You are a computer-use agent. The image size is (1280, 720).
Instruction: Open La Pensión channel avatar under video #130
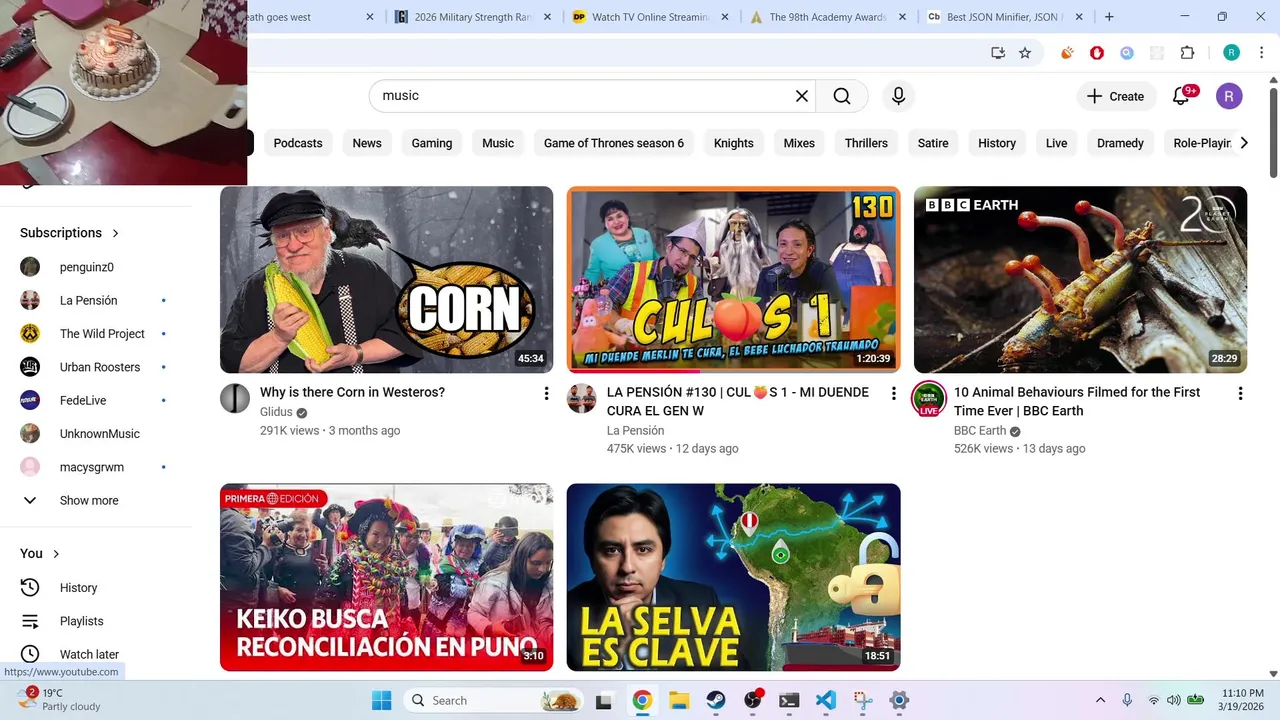click(x=582, y=398)
